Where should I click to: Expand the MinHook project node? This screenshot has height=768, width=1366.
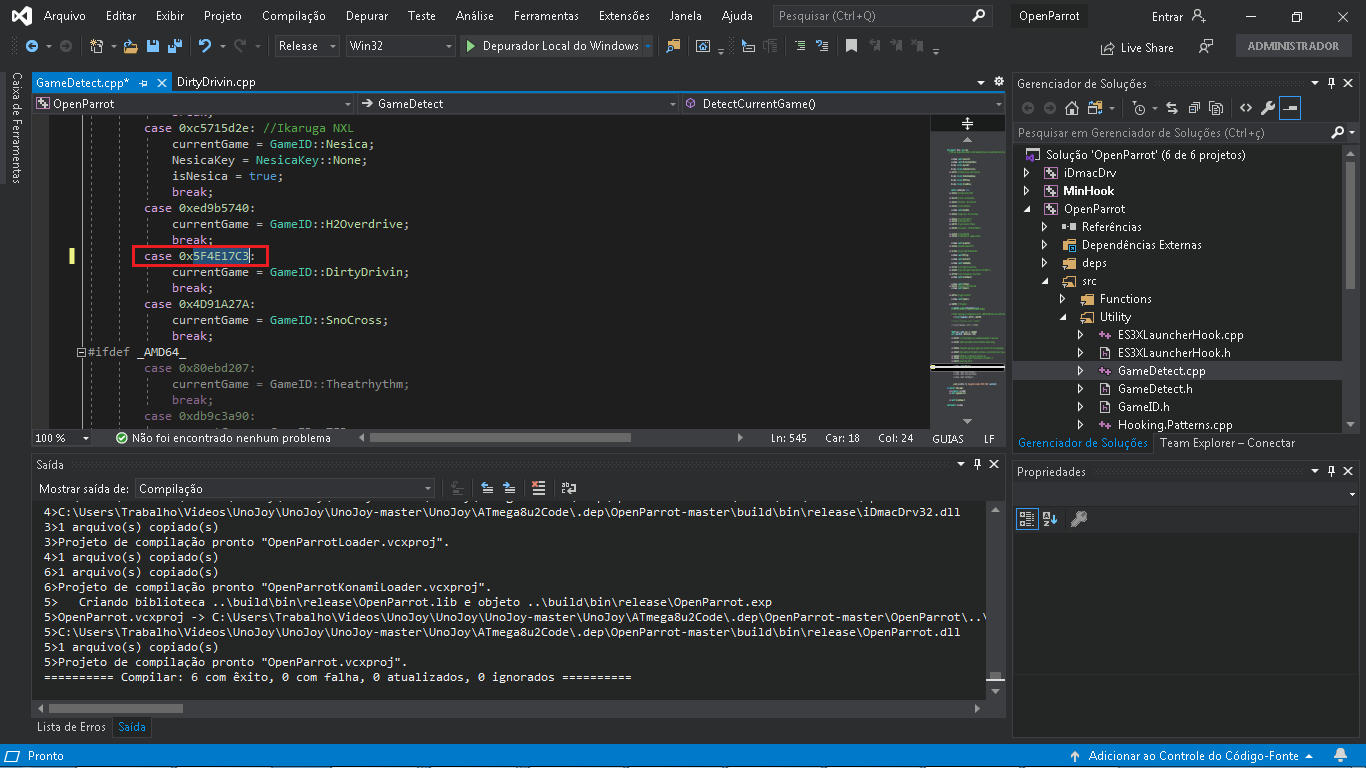point(1026,191)
